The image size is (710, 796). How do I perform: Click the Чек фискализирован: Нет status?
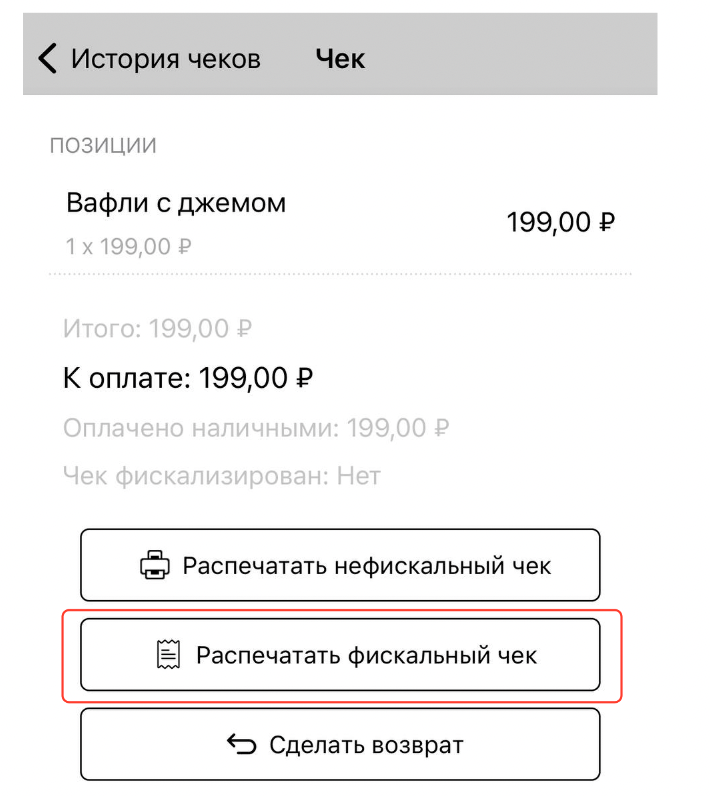coord(221,476)
